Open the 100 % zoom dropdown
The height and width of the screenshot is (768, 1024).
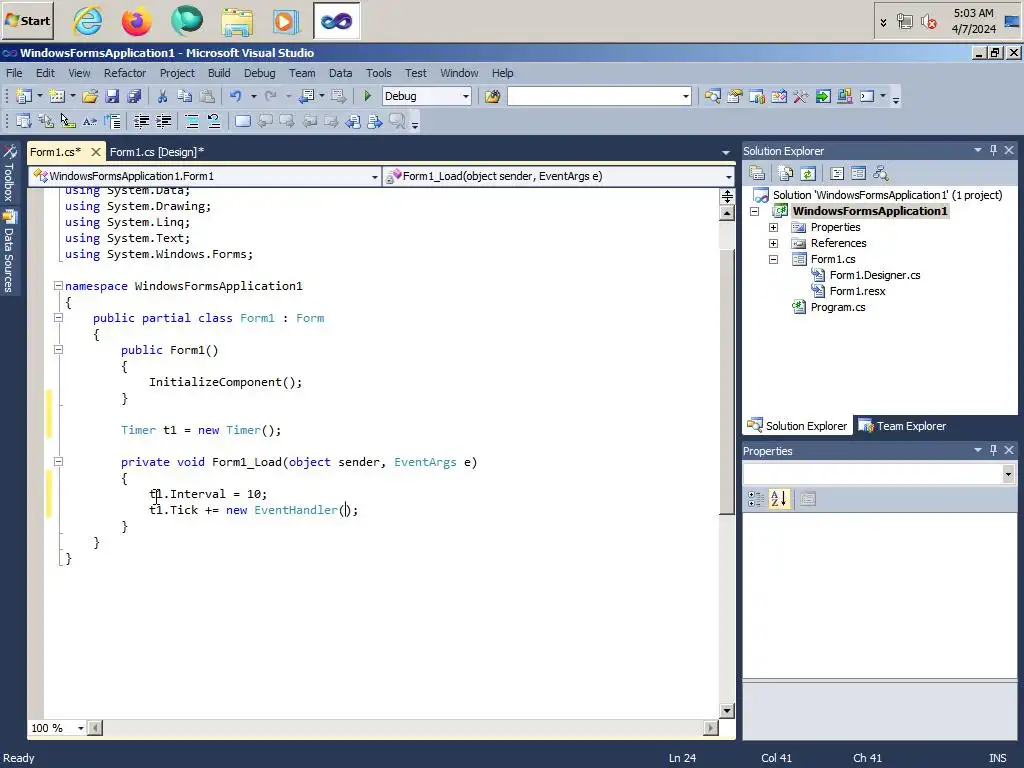(80, 728)
